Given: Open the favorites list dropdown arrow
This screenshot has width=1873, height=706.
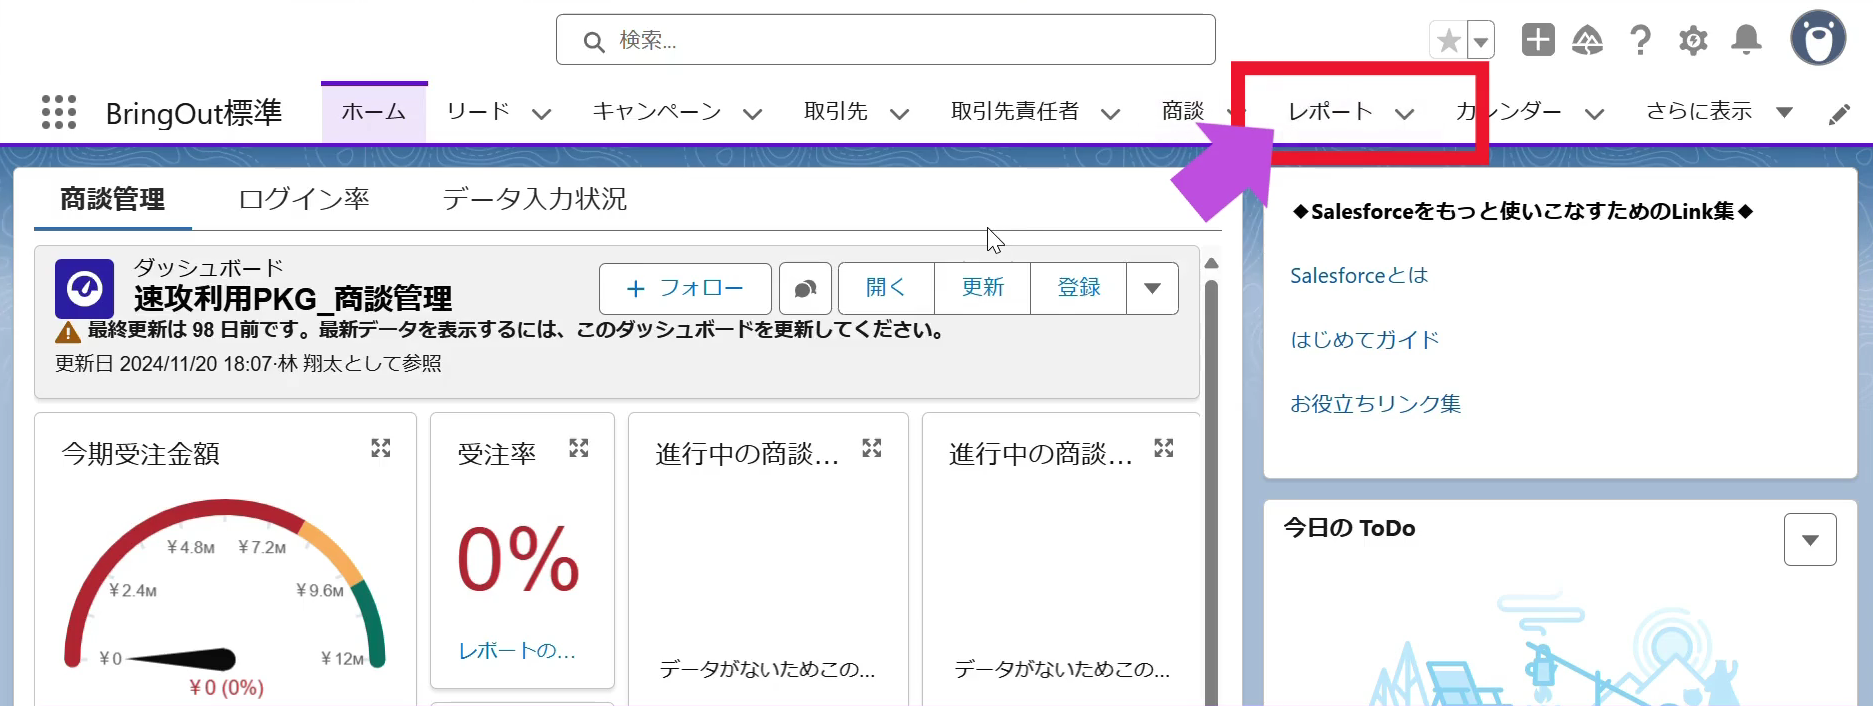Looking at the screenshot, I should (1481, 41).
